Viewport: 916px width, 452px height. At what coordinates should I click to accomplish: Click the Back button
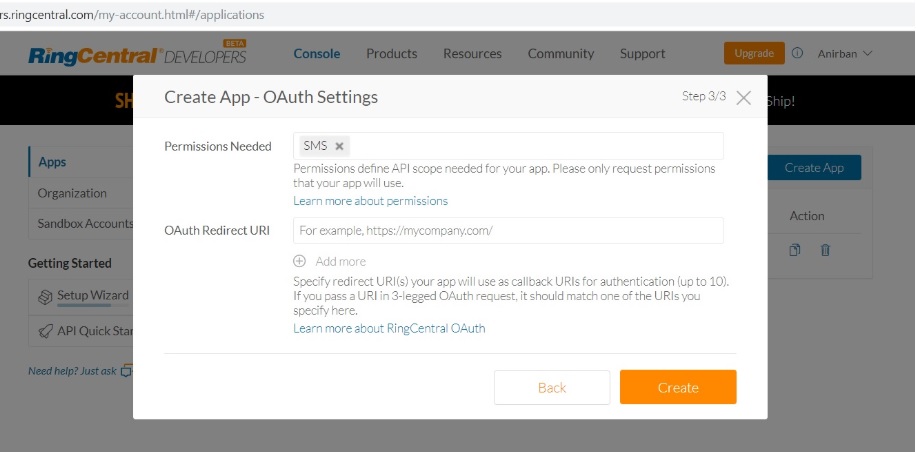click(552, 388)
